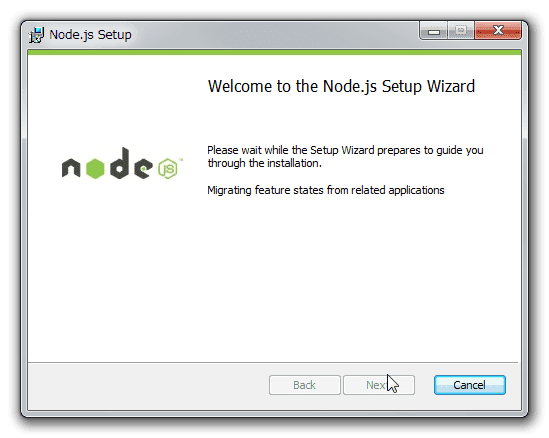Click the greyed-out maximize window button

tap(461, 32)
